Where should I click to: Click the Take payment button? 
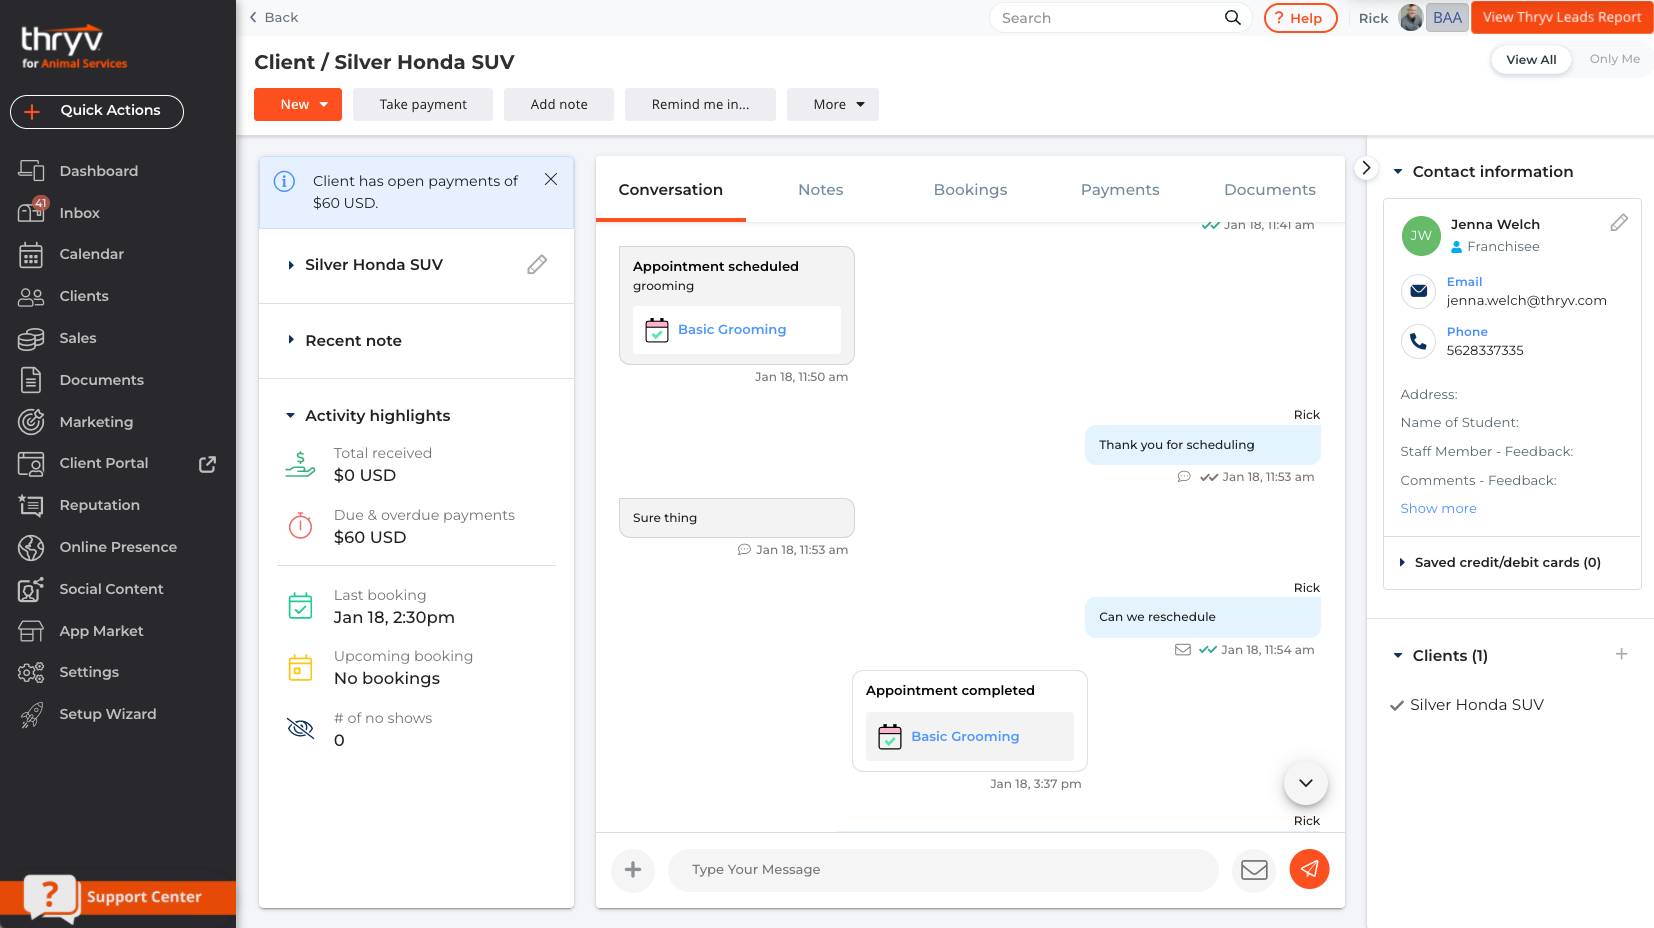pos(423,104)
